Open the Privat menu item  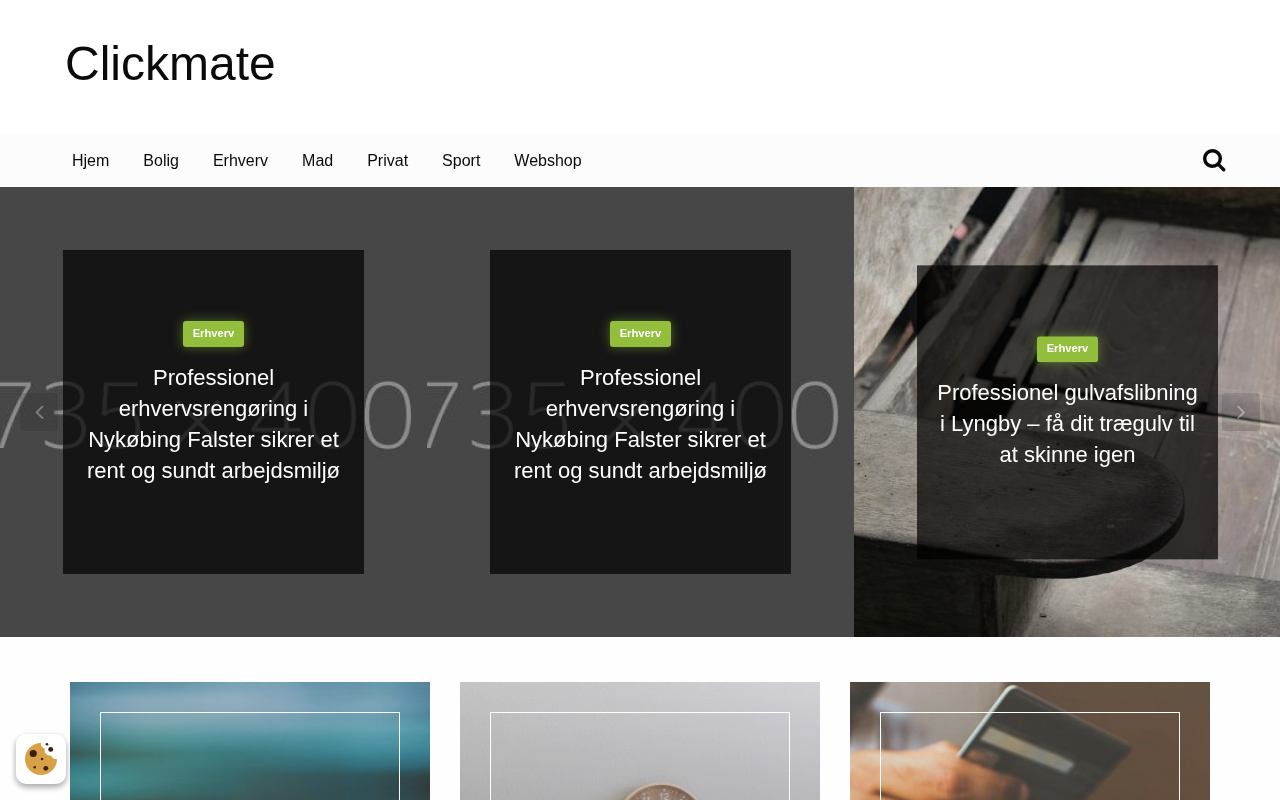coord(387,161)
